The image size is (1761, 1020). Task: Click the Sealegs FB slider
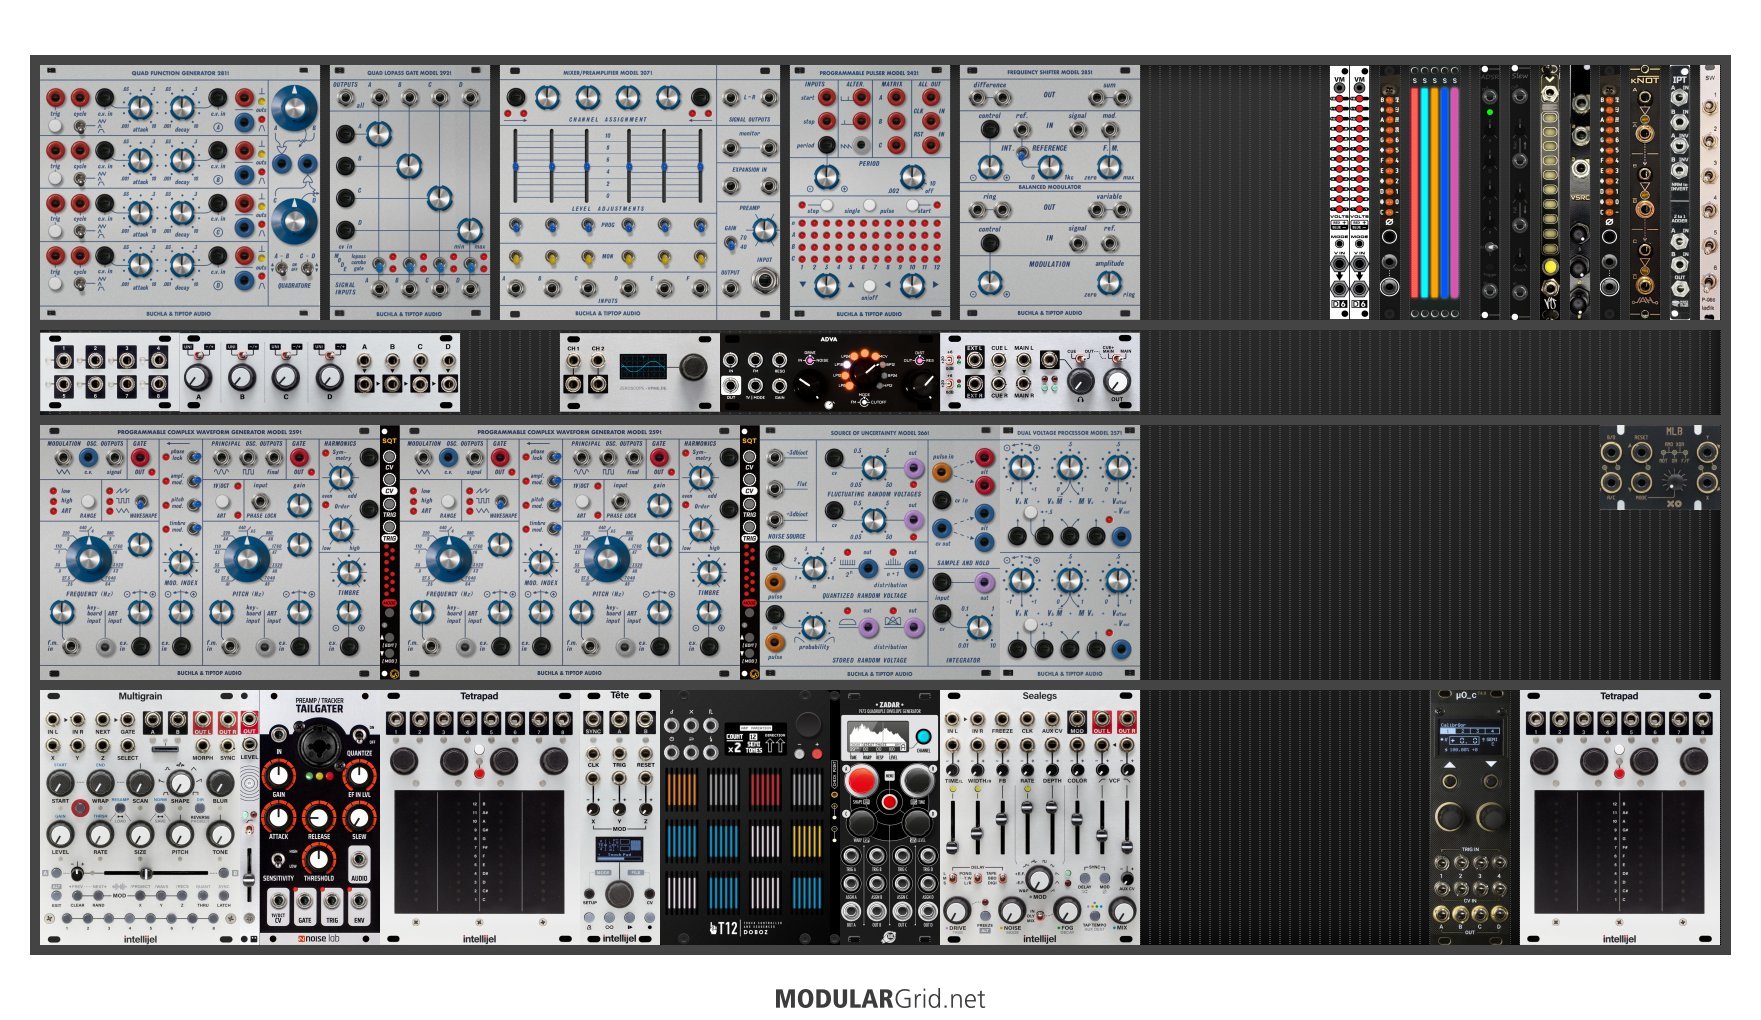click(1002, 825)
